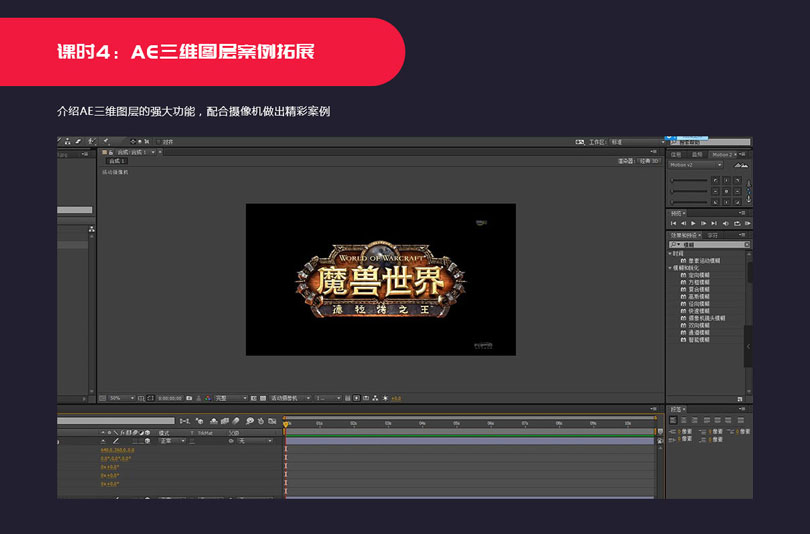Enable motion blur for the composition

[236, 421]
